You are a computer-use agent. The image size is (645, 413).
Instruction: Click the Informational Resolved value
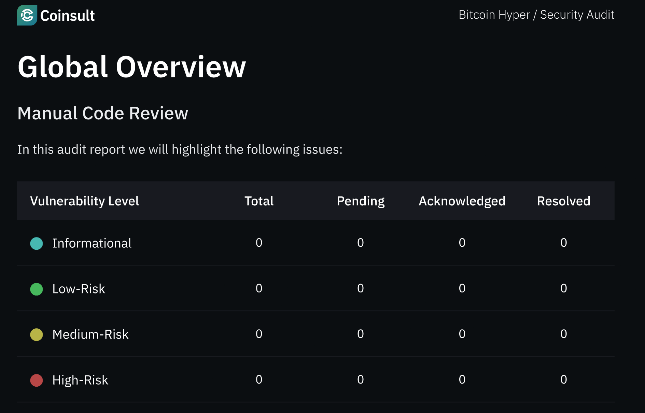(x=564, y=243)
